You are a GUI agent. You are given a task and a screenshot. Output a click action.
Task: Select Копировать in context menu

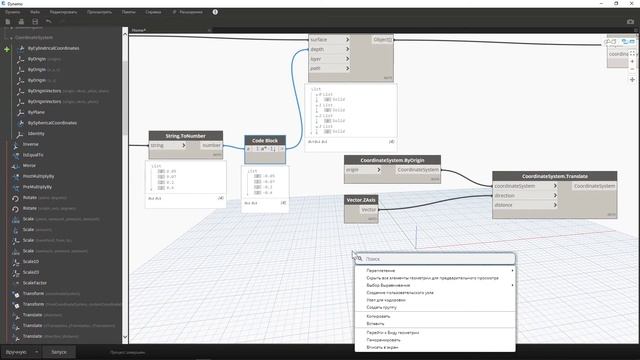point(378,316)
